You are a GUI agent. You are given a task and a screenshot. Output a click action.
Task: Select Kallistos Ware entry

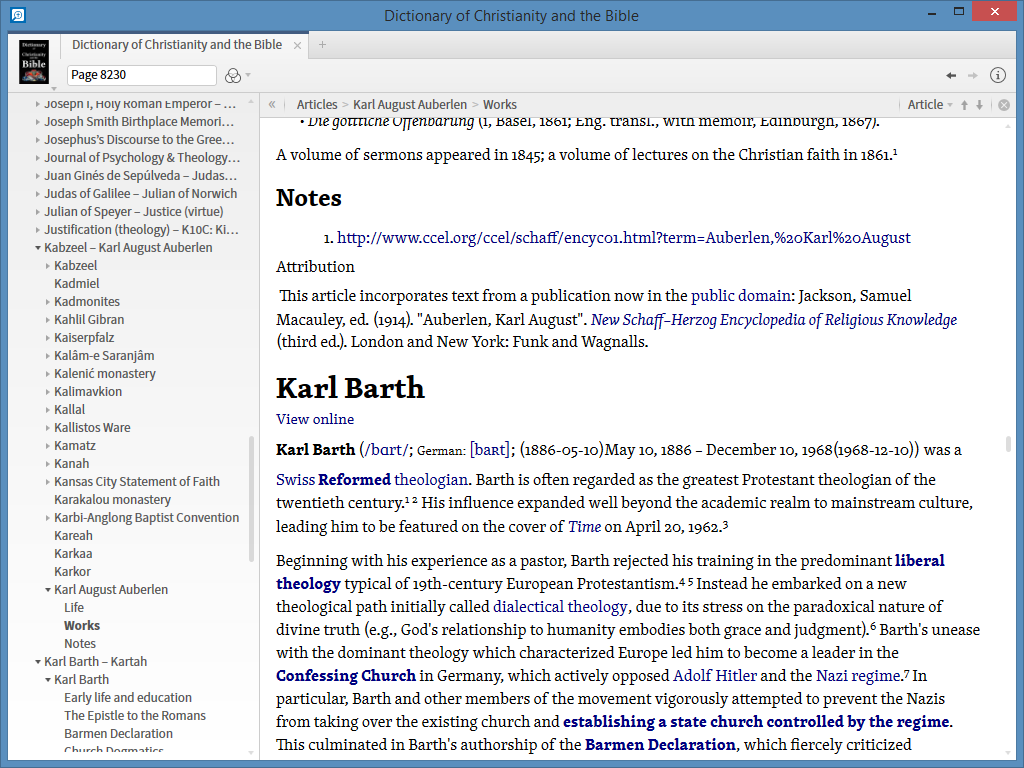[x=92, y=428]
